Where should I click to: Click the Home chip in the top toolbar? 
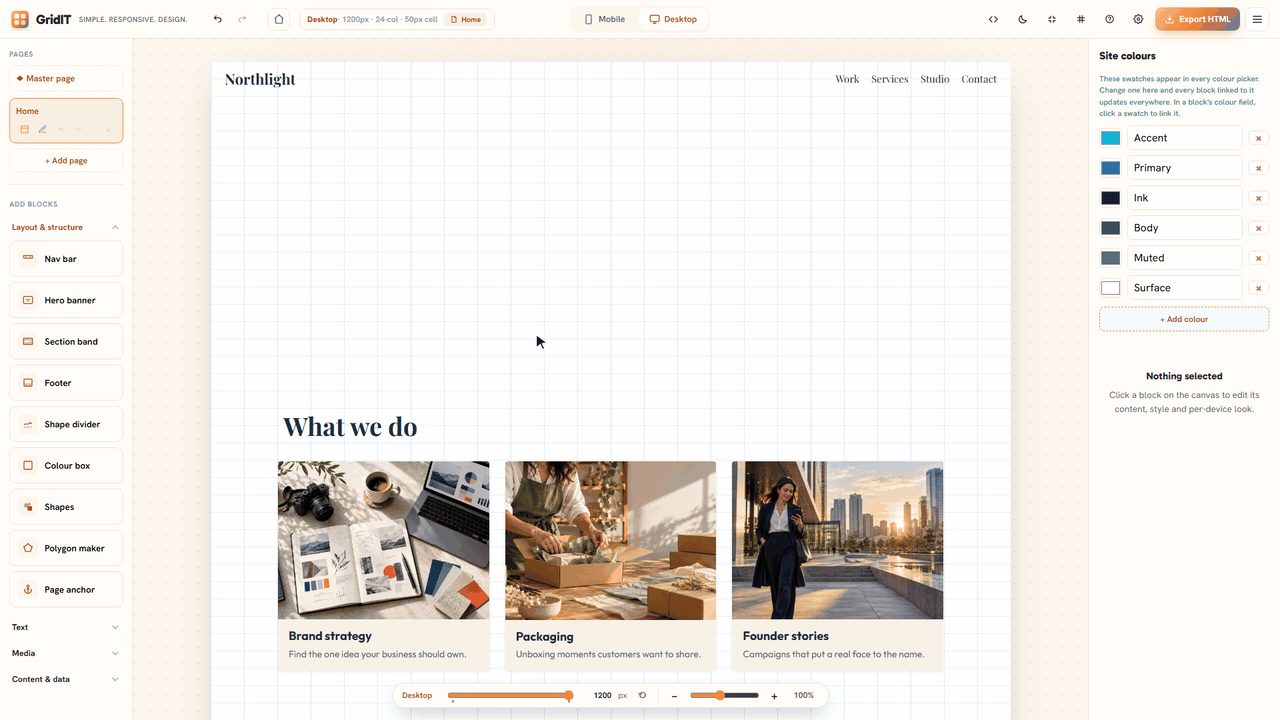pyautogui.click(x=466, y=19)
